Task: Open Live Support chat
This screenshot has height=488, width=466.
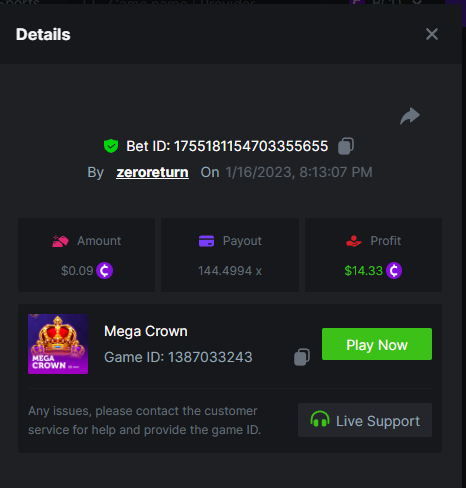Action: (x=365, y=420)
